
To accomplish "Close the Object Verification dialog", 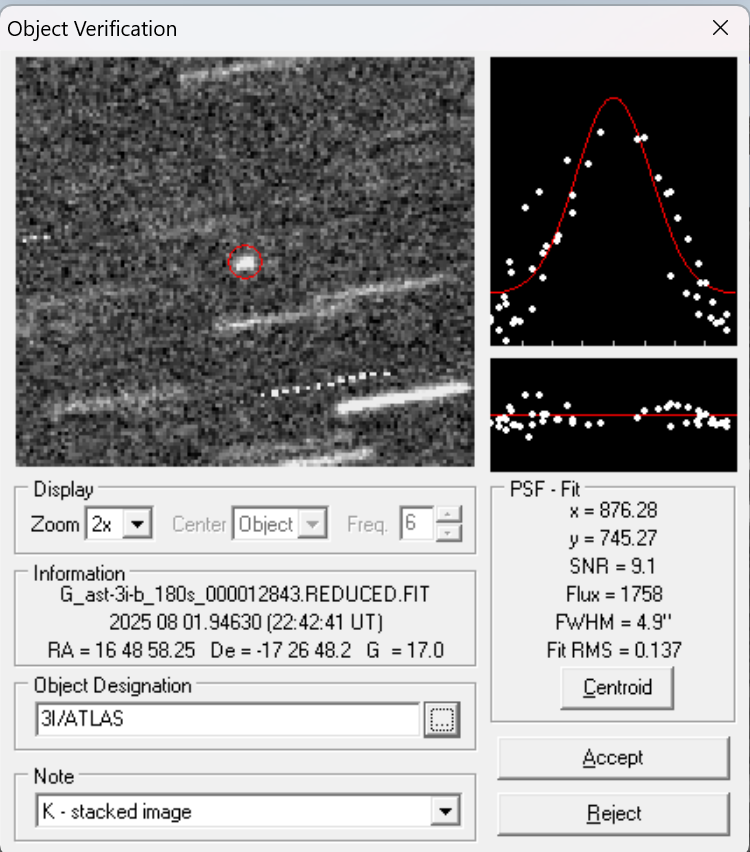I will click(x=720, y=28).
